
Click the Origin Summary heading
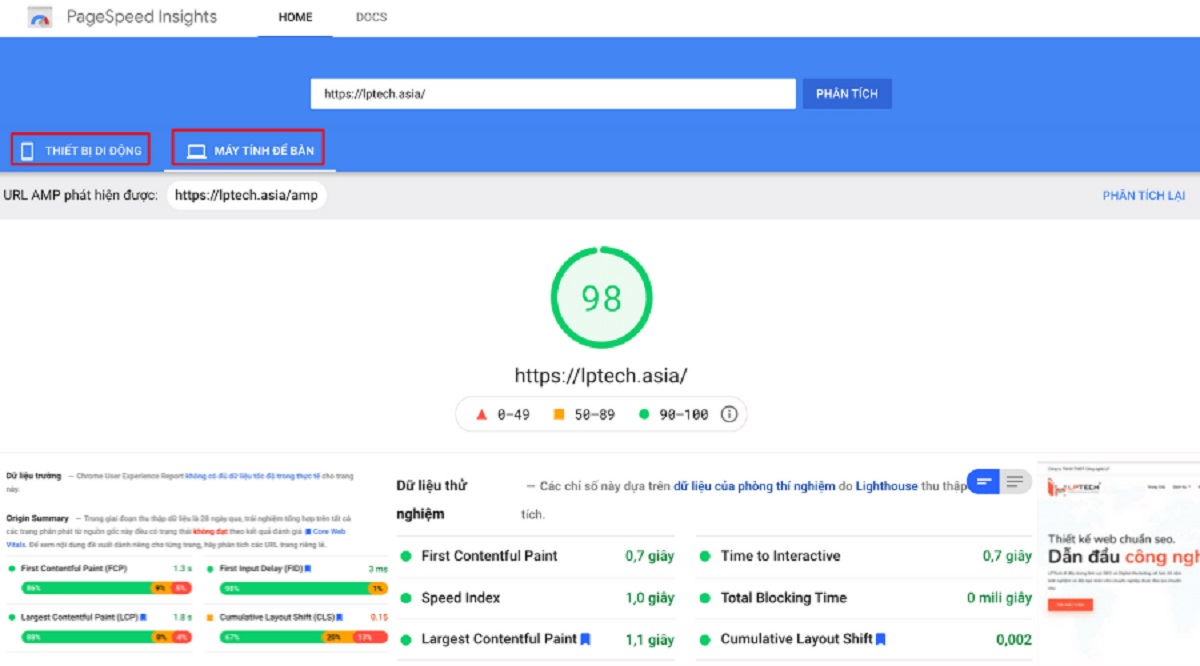click(x=37, y=518)
